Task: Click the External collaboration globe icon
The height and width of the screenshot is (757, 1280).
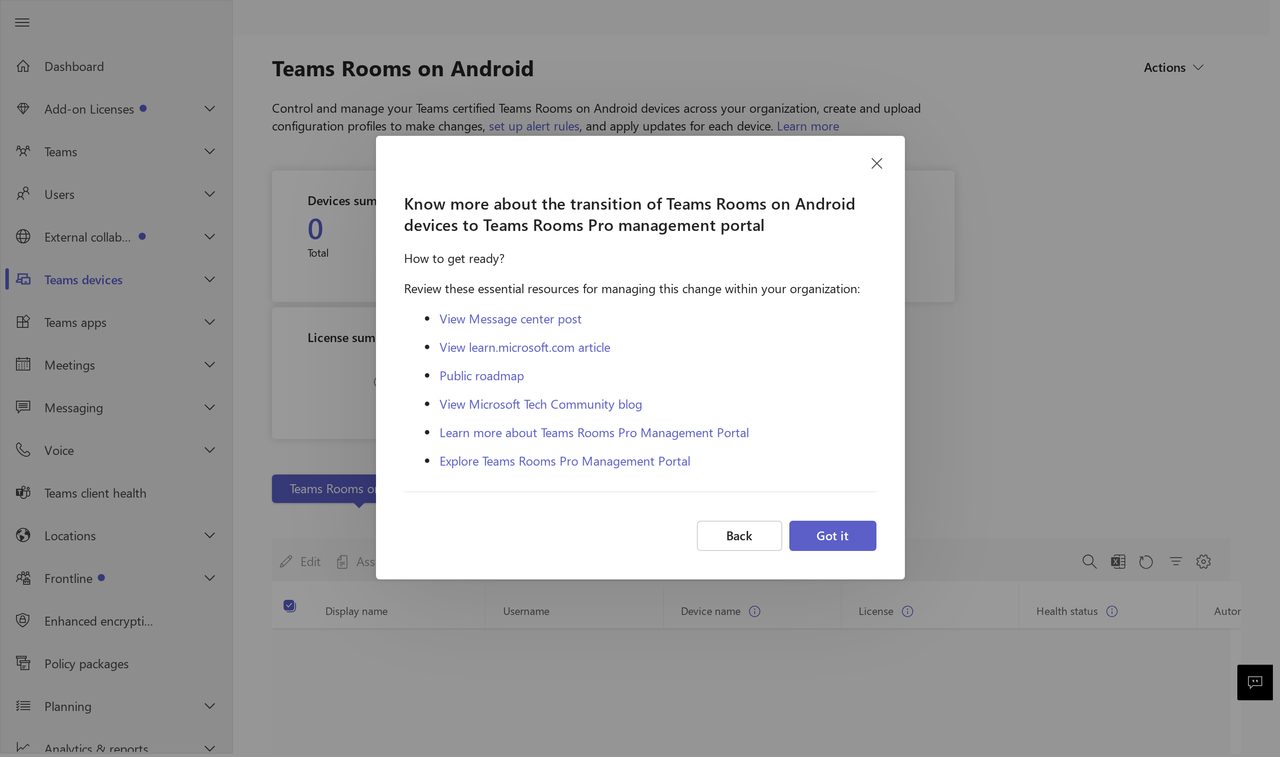Action: coord(23,237)
